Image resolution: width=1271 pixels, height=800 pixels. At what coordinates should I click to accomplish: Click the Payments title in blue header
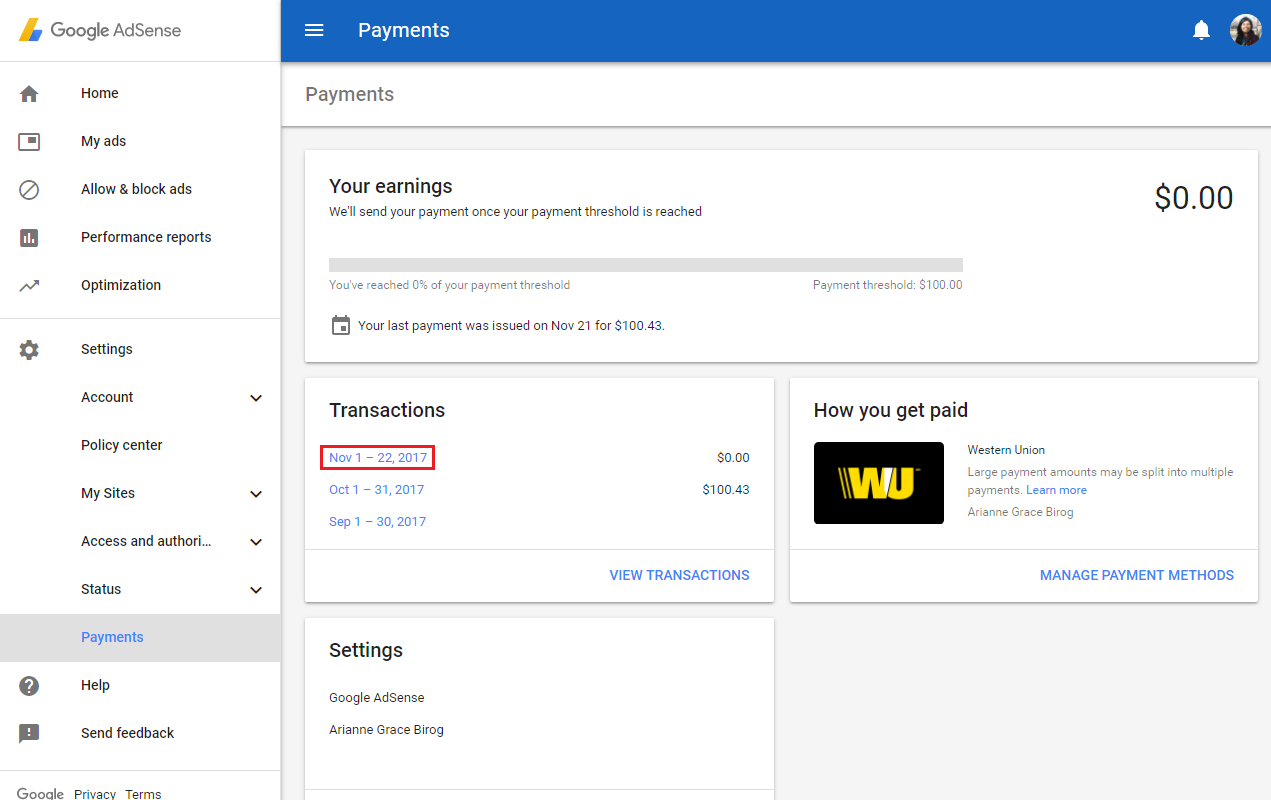[x=404, y=30]
